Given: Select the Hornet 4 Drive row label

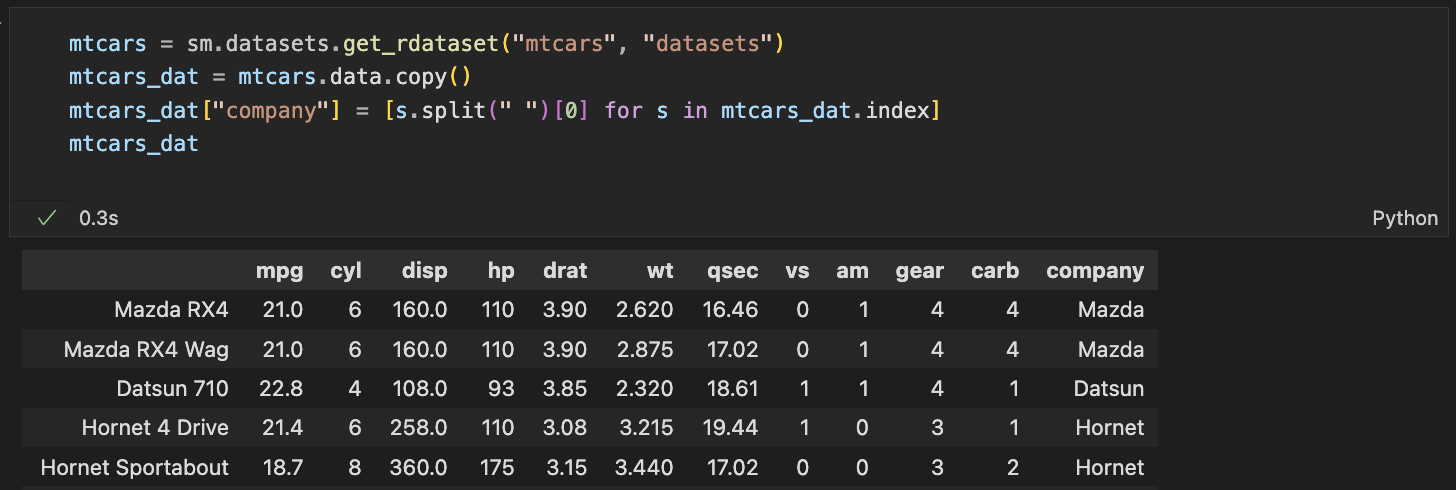Looking at the screenshot, I should 155,428.
